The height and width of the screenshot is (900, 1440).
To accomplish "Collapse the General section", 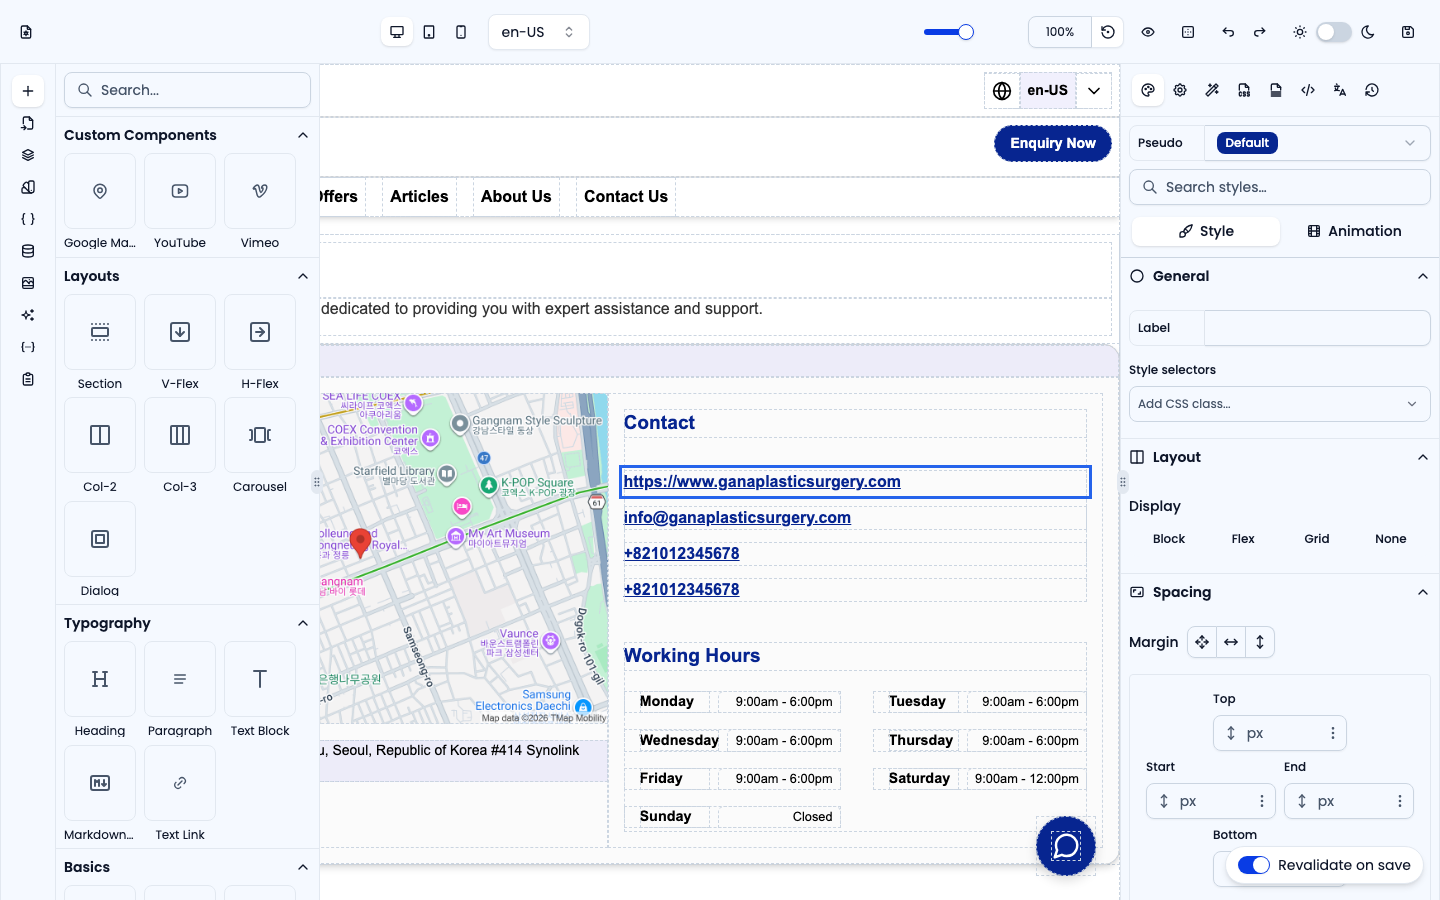I will pyautogui.click(x=1423, y=276).
